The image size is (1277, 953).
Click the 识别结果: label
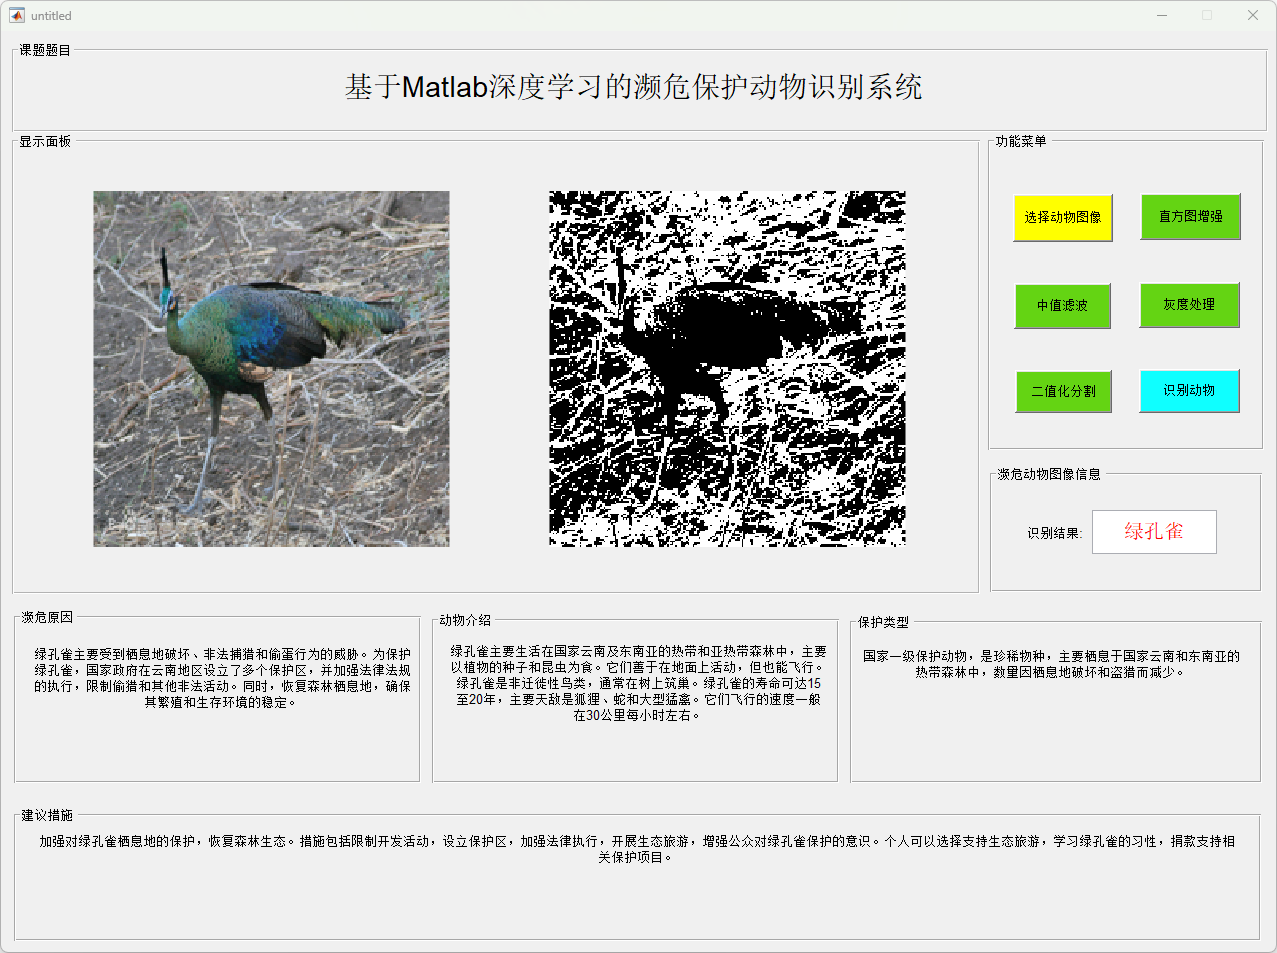pos(1054,533)
